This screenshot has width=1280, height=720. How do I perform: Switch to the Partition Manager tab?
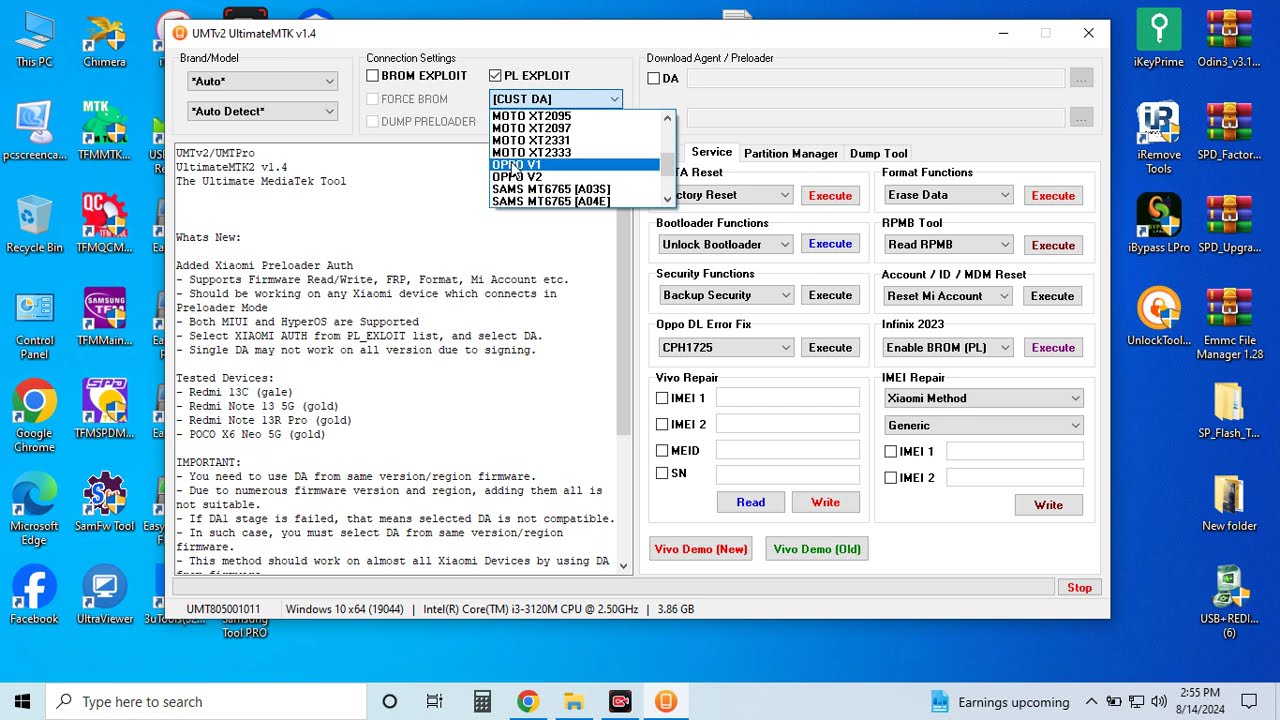click(790, 153)
